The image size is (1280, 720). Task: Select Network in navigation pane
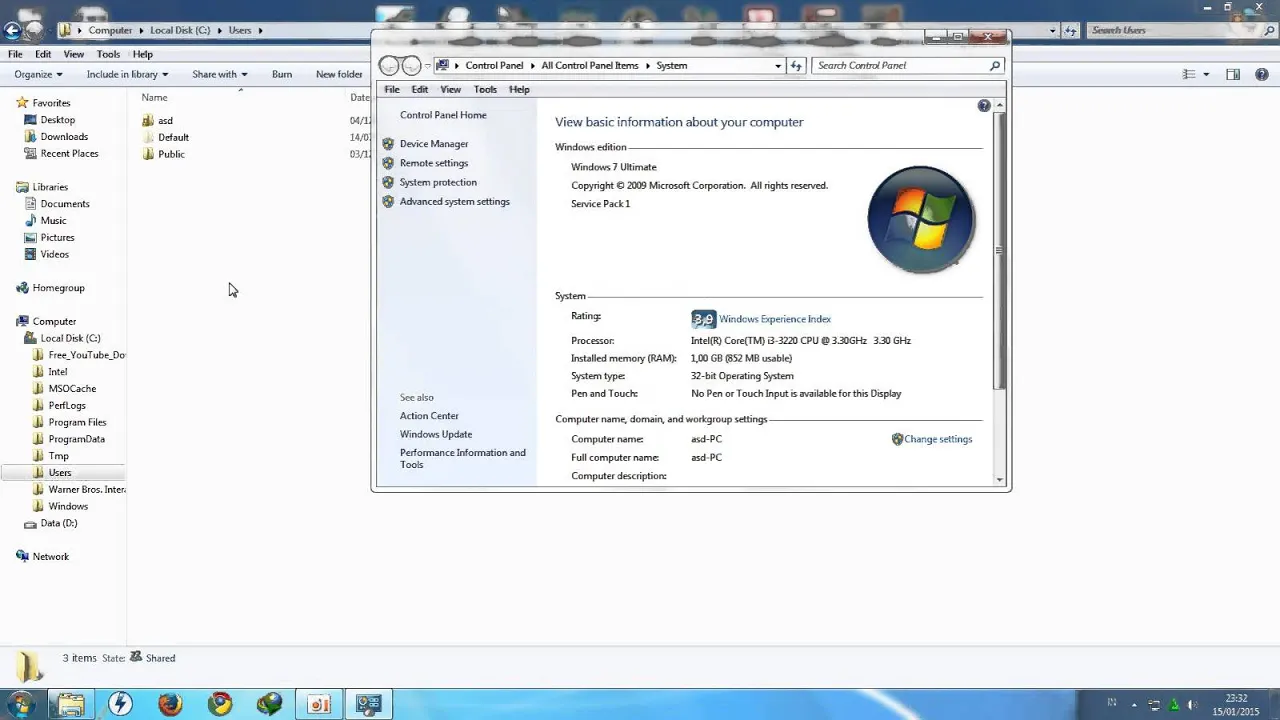(x=50, y=557)
